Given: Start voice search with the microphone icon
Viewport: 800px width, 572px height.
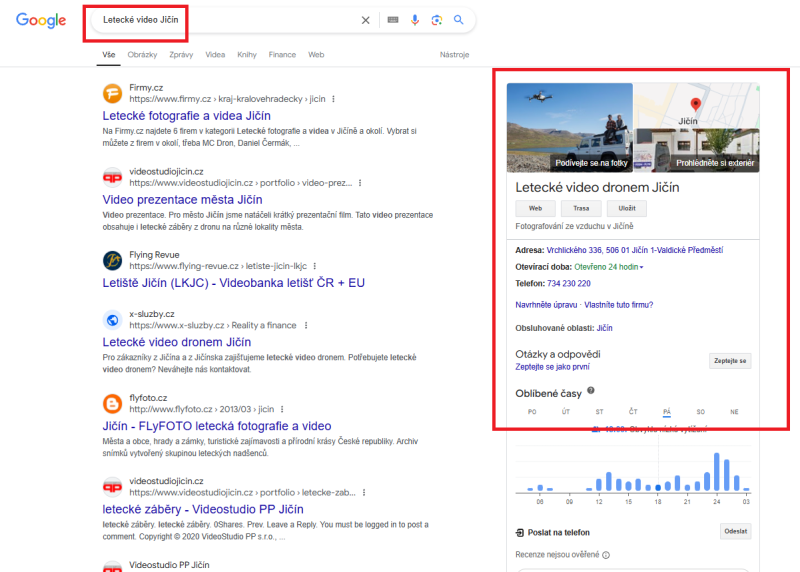Looking at the screenshot, I should 415,20.
